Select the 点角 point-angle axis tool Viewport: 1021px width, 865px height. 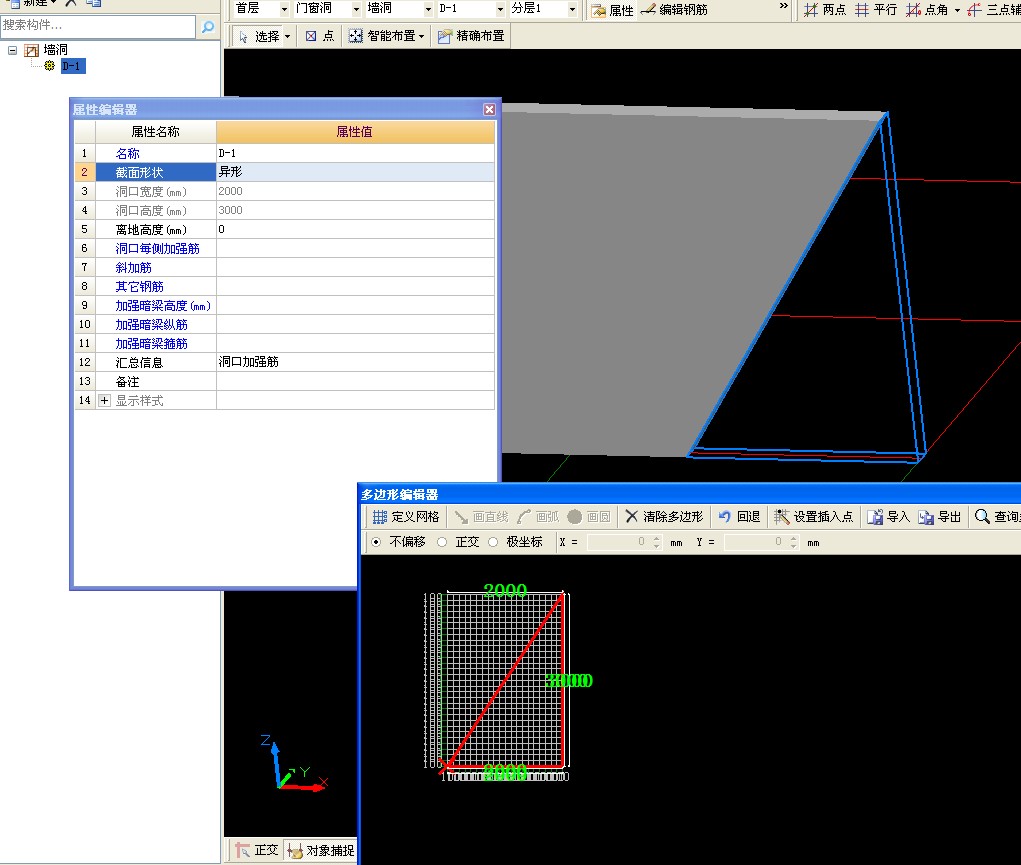927,10
